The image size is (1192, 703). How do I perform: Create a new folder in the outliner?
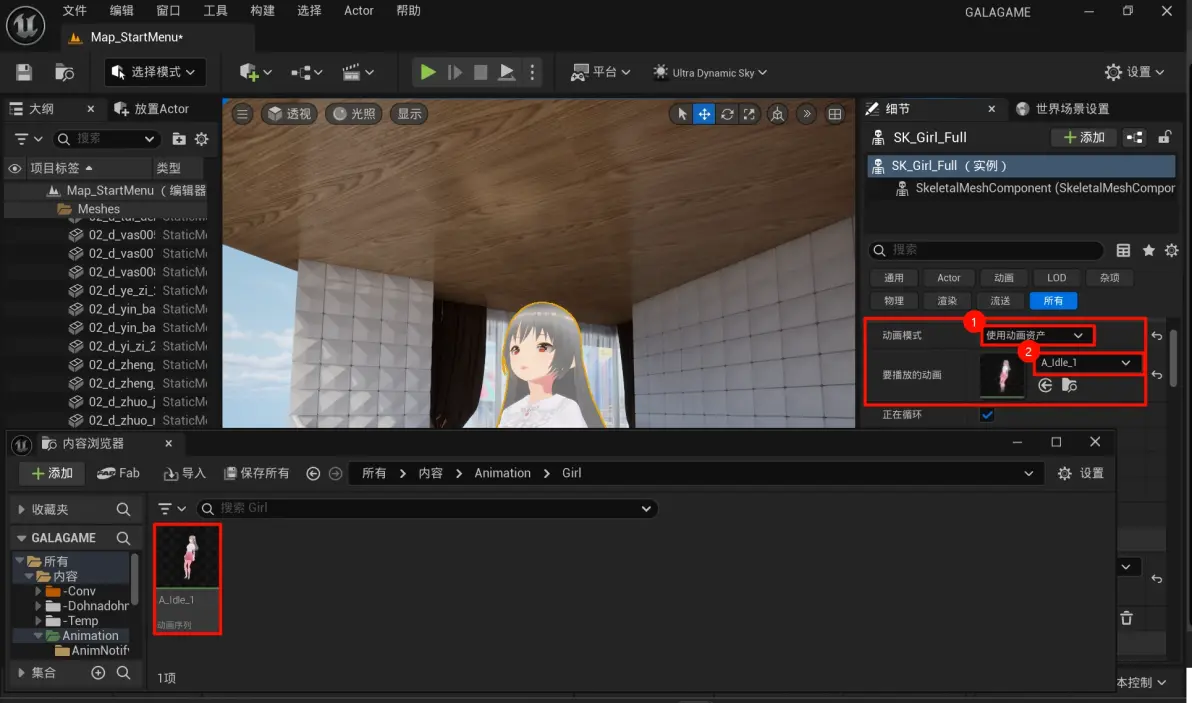tap(179, 139)
